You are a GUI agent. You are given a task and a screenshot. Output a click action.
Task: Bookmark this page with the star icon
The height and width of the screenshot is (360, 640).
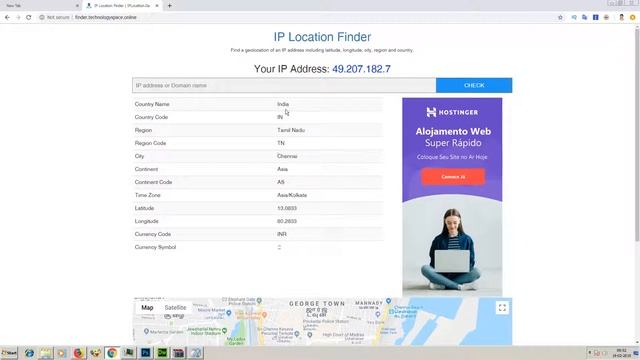[x=560, y=17]
